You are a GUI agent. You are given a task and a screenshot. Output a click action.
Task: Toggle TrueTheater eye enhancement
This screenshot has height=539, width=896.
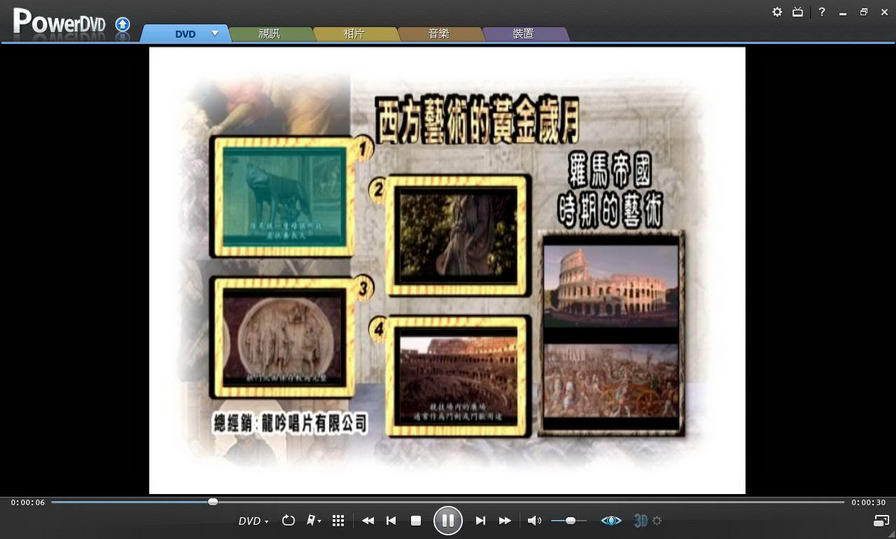click(610, 521)
